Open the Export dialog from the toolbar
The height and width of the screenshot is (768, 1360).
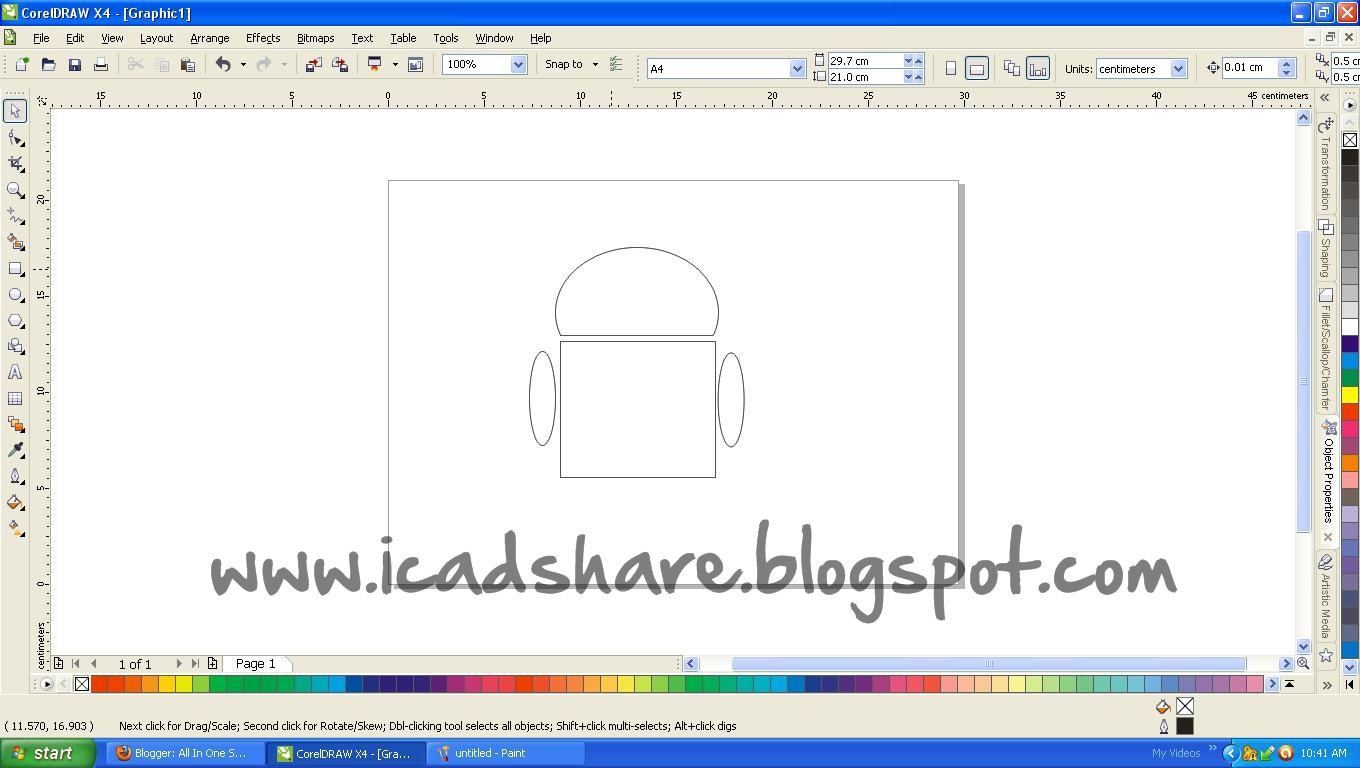pyautogui.click(x=340, y=63)
